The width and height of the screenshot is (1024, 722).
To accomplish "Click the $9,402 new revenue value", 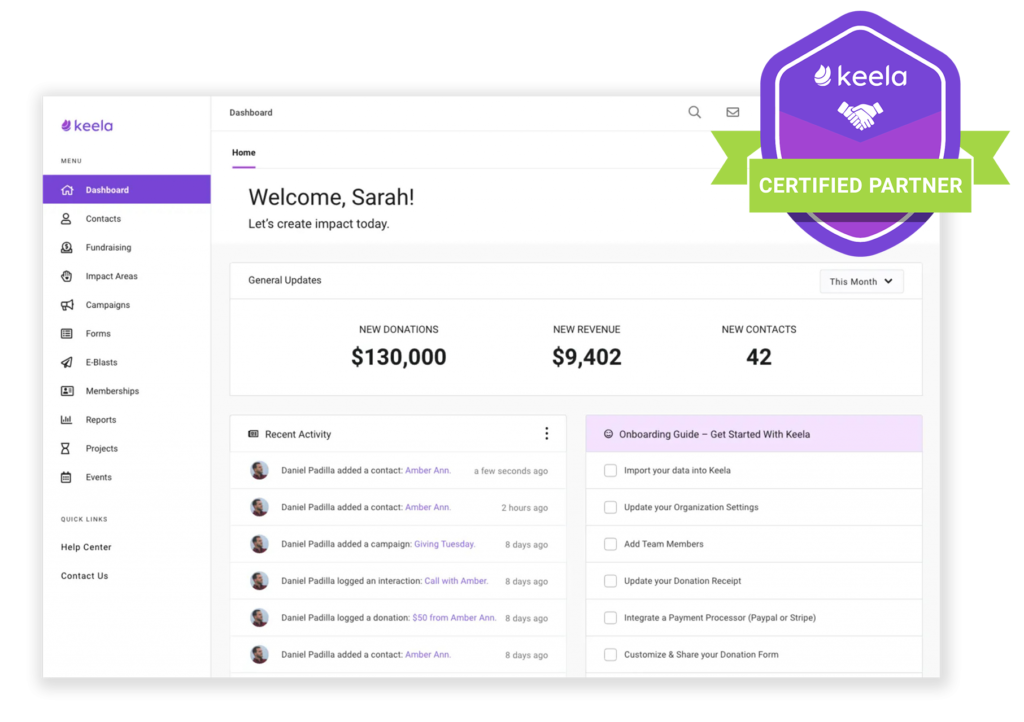I will [586, 357].
